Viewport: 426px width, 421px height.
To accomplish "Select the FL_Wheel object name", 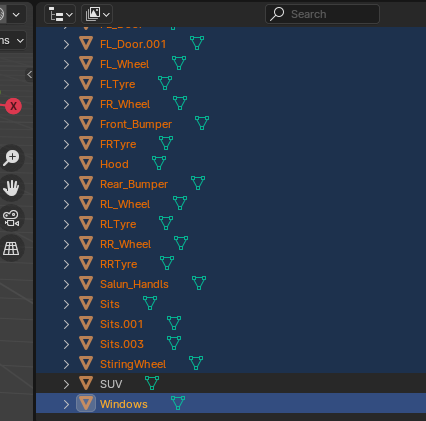I will point(125,64).
